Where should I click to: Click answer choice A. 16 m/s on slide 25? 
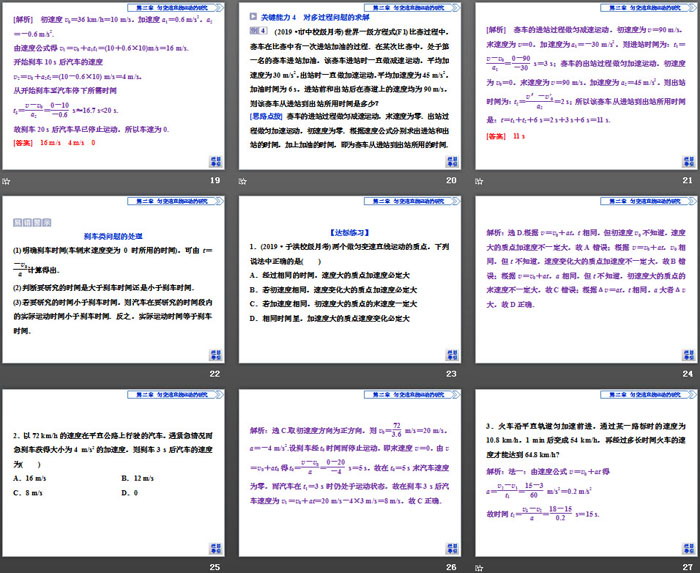pos(30,478)
